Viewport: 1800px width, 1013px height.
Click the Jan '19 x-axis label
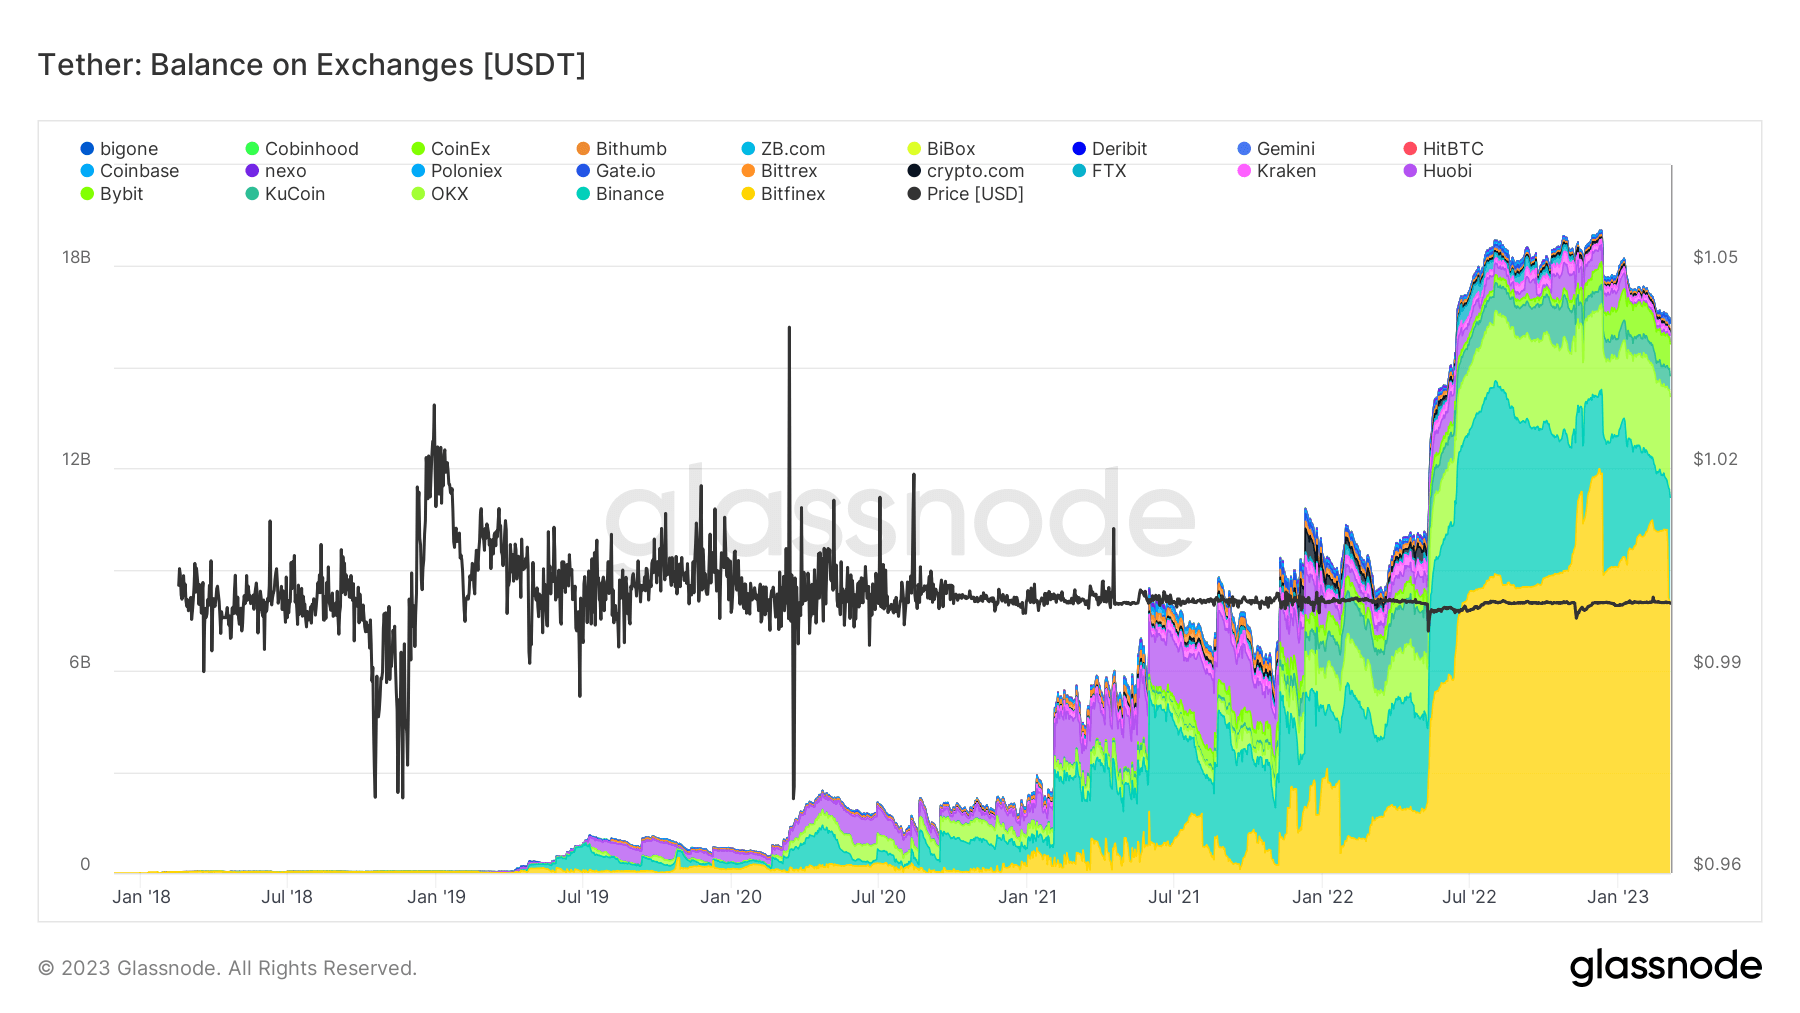pos(436,897)
